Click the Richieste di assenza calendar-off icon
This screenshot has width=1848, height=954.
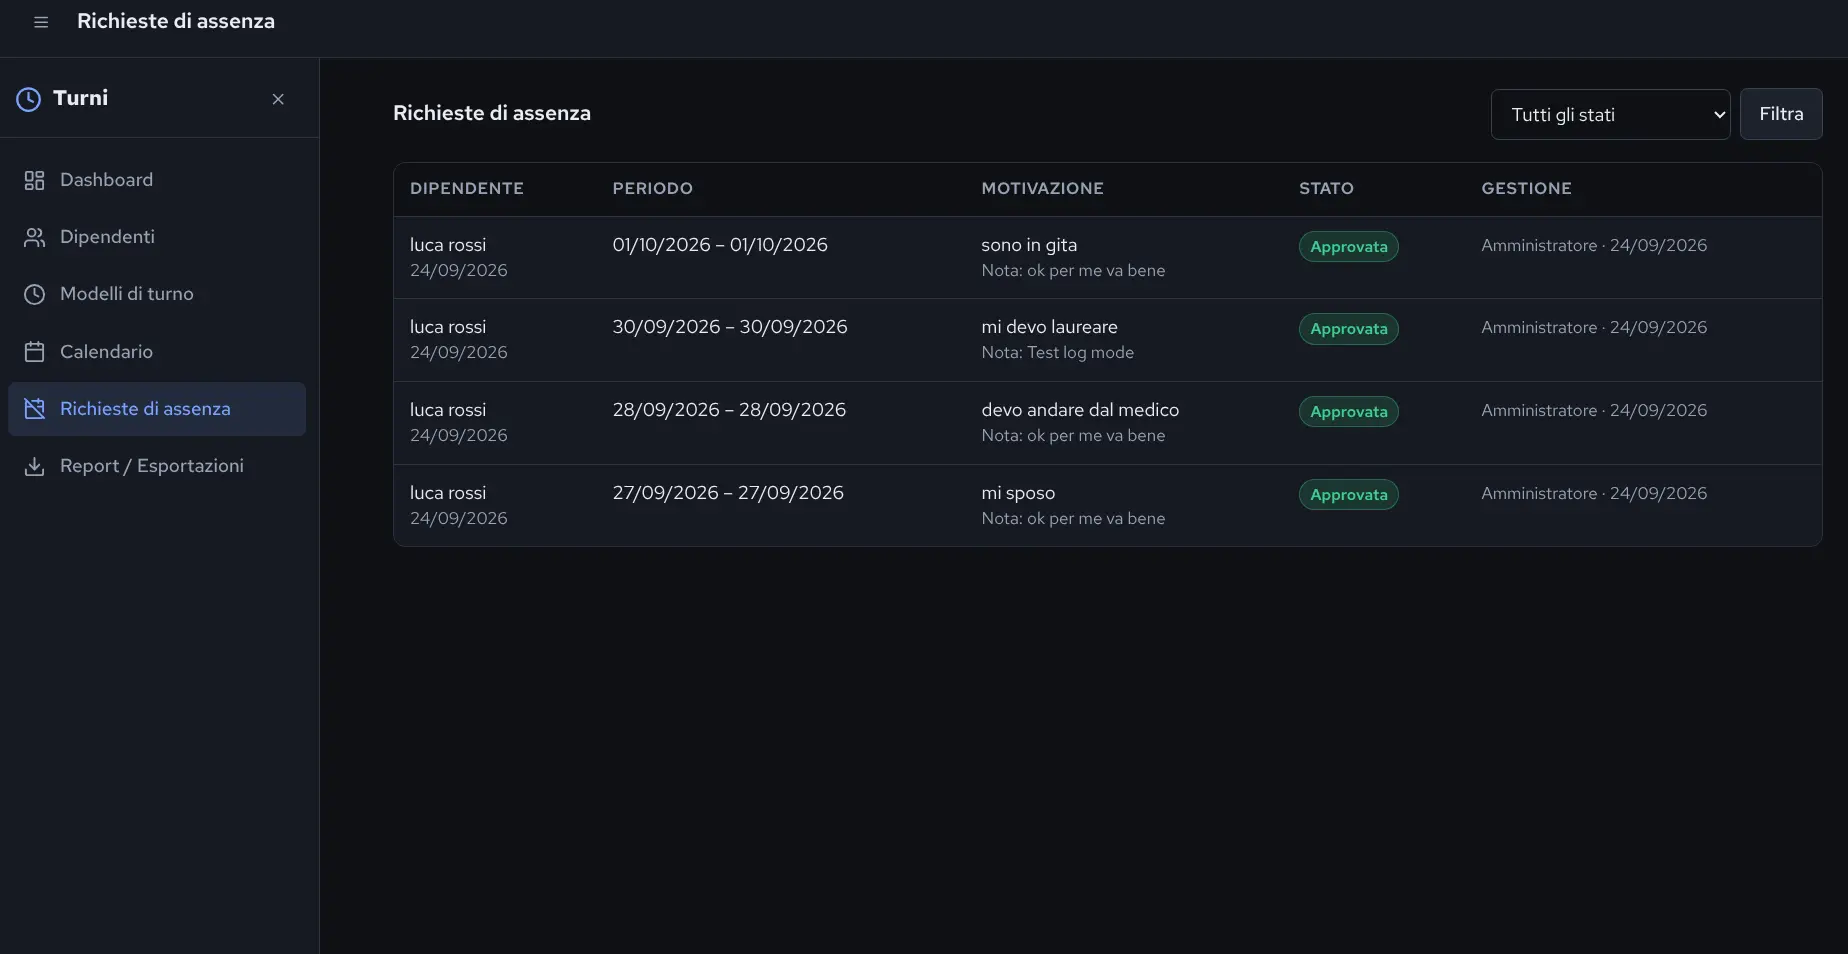(35, 409)
